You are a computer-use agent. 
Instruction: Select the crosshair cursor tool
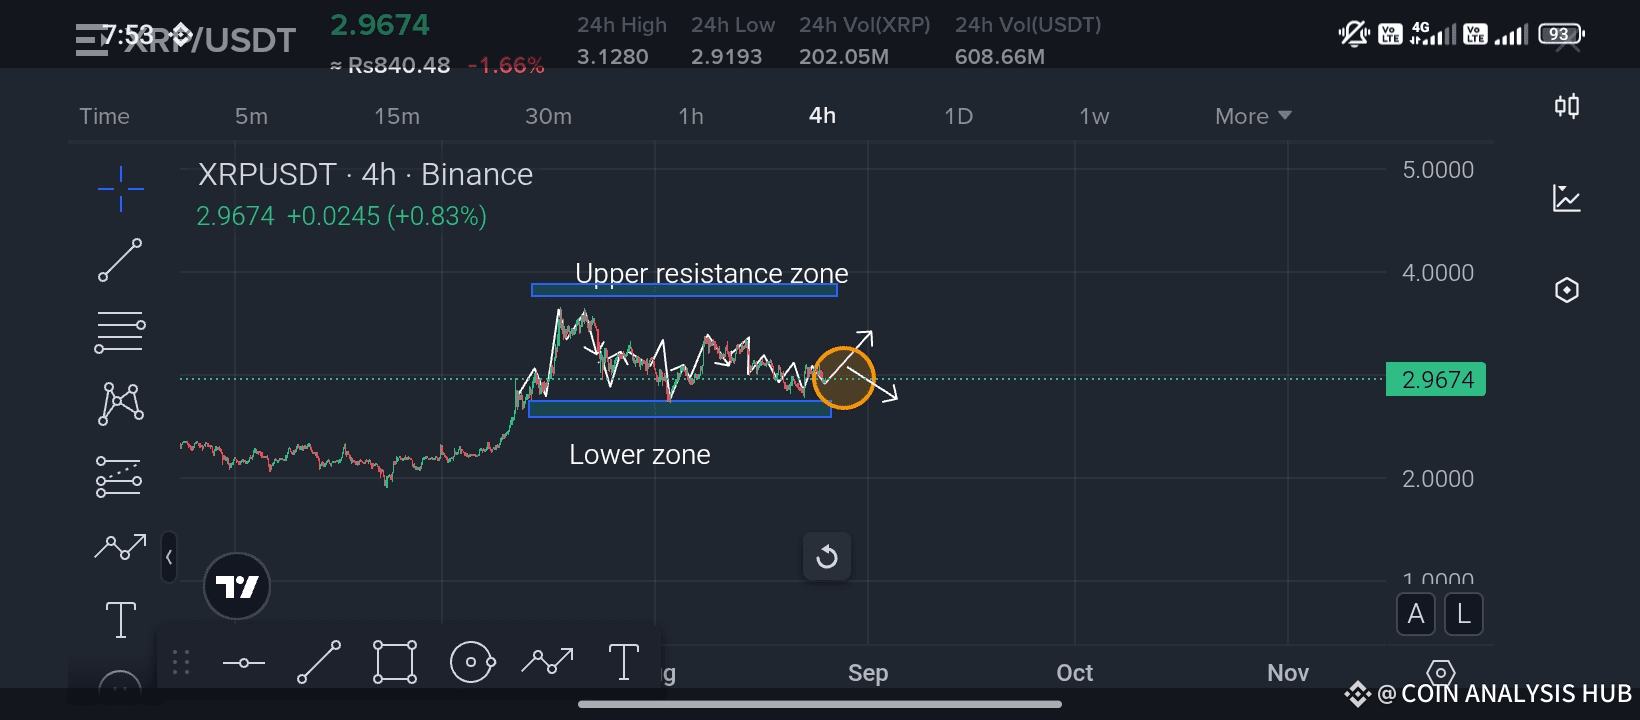pos(121,189)
